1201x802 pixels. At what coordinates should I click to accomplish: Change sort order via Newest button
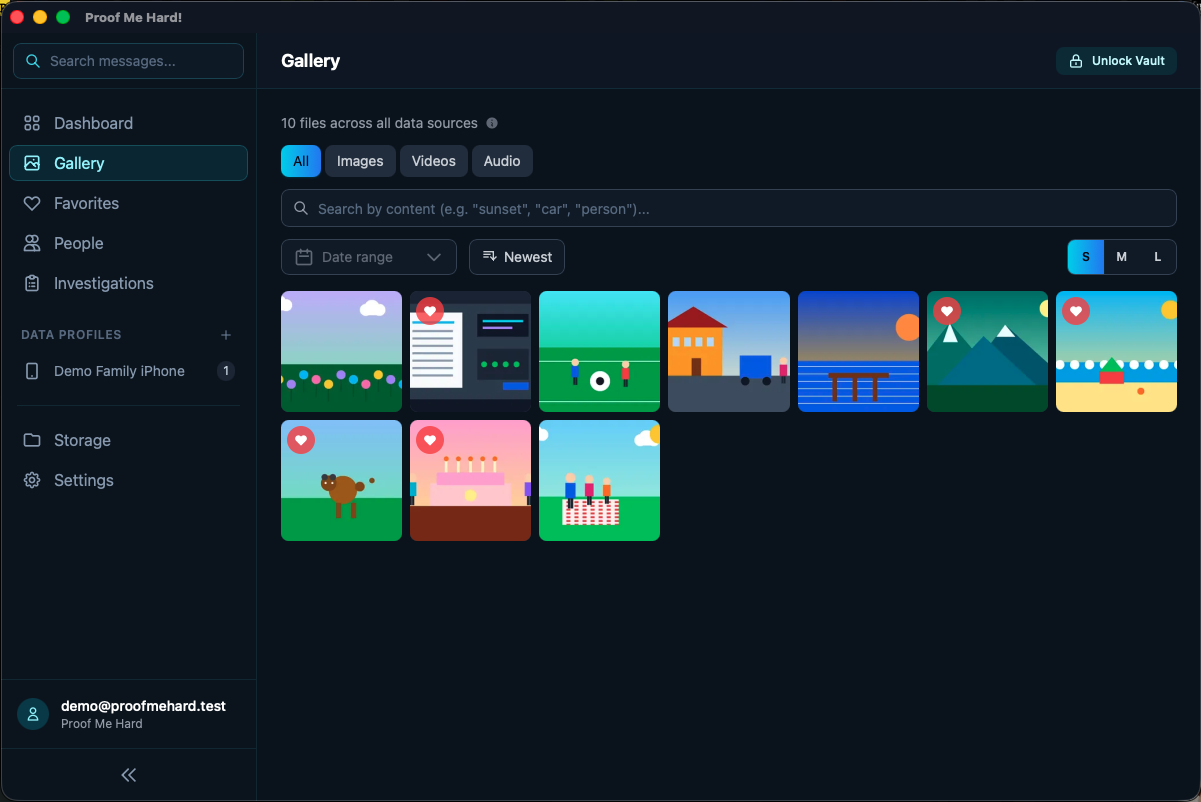(517, 257)
